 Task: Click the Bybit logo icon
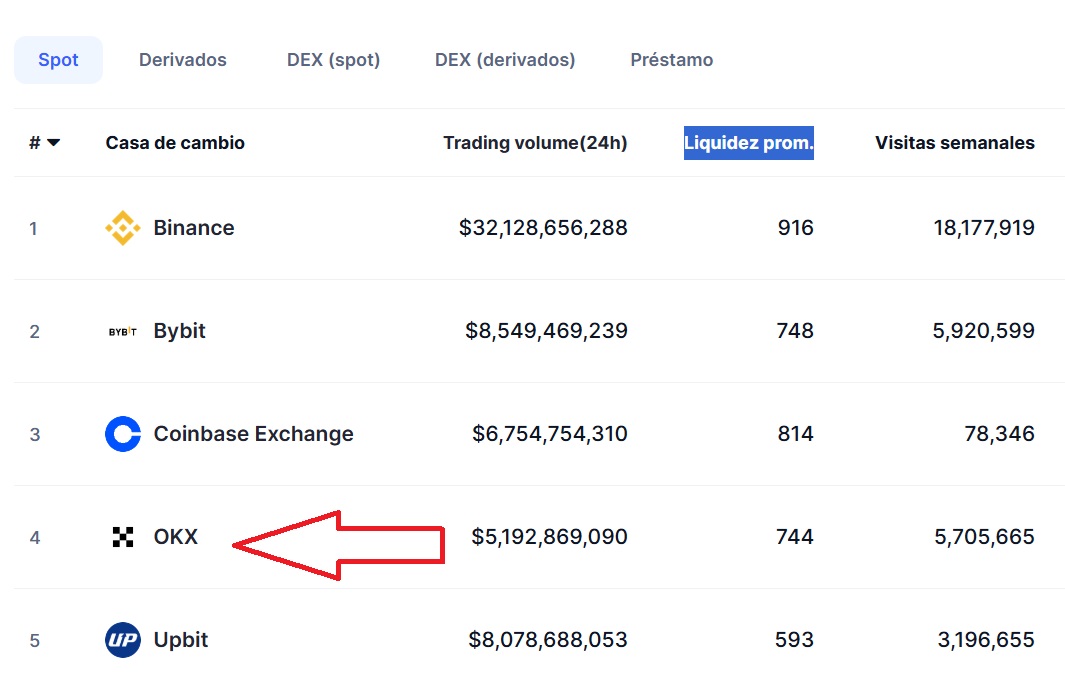(123, 330)
